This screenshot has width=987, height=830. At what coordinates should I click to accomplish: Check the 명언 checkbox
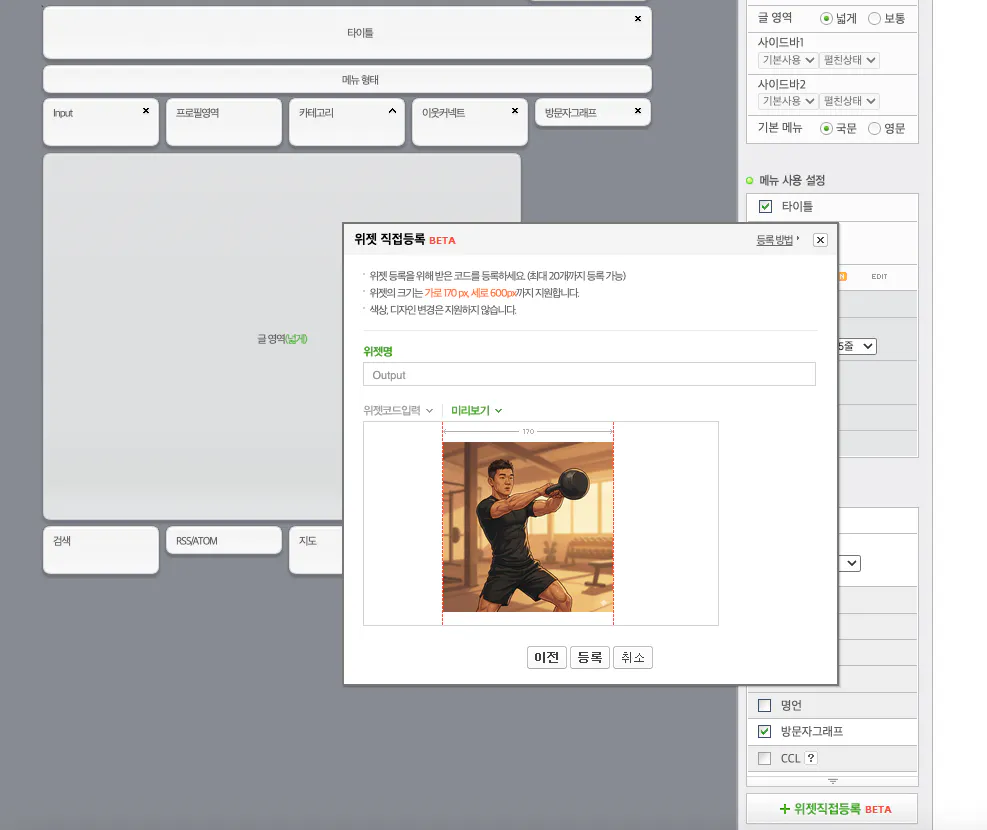(x=764, y=705)
